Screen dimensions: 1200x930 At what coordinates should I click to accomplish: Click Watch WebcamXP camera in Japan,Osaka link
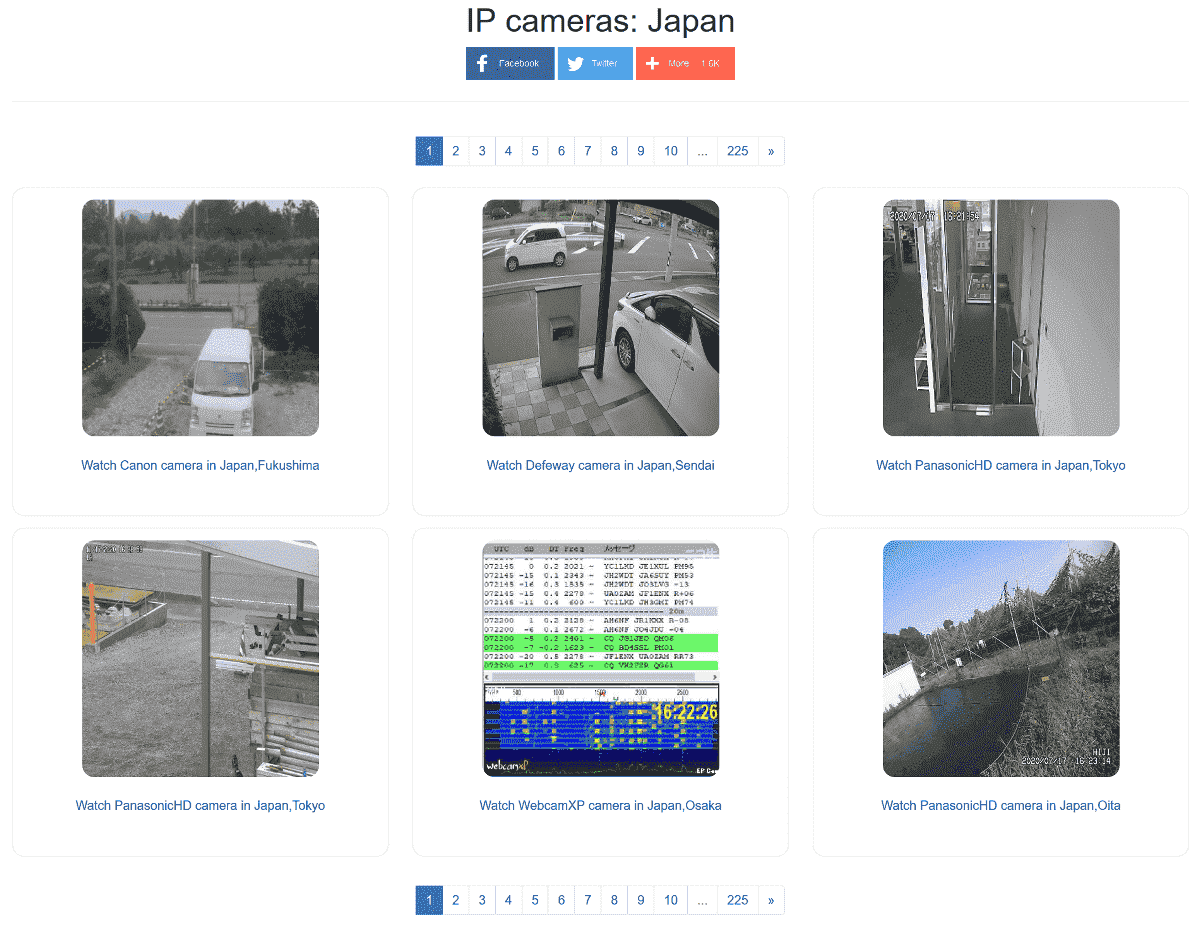point(600,805)
